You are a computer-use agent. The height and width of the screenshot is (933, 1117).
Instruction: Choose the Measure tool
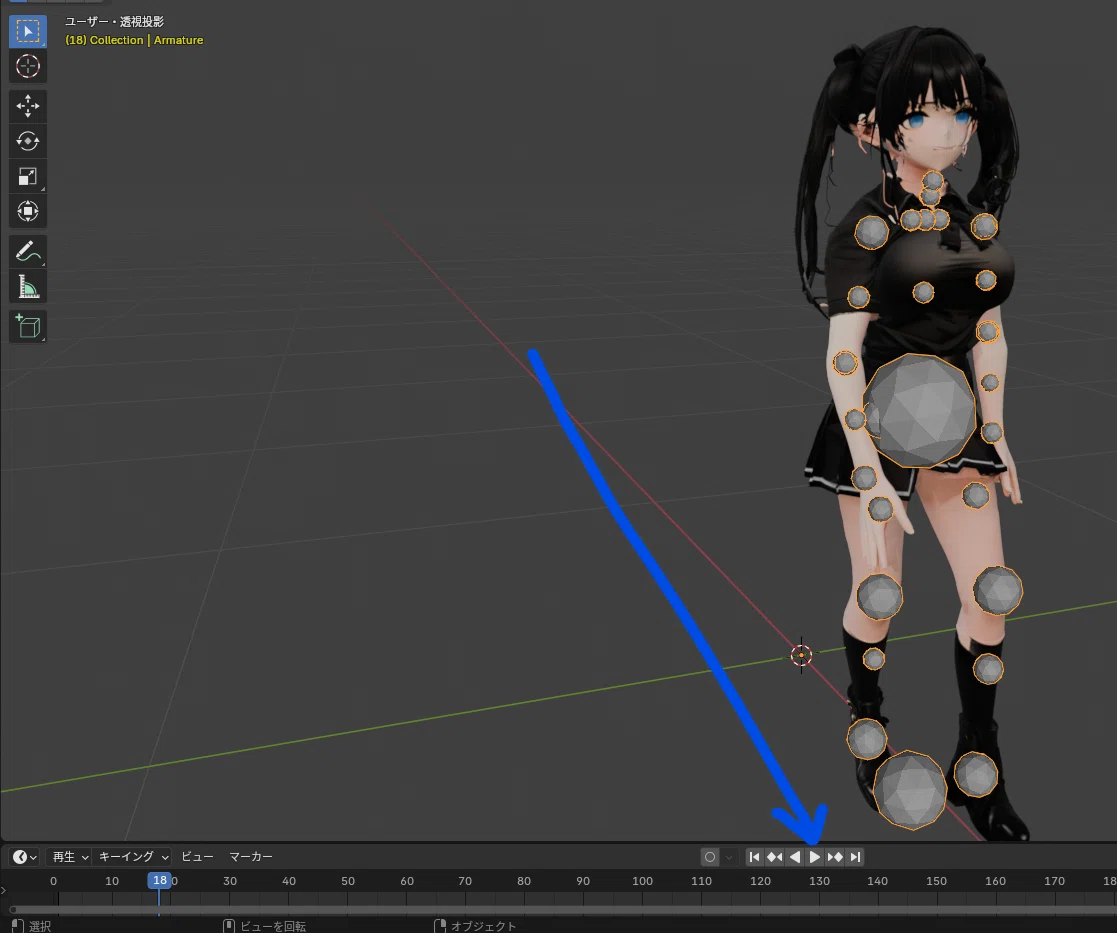coord(28,286)
